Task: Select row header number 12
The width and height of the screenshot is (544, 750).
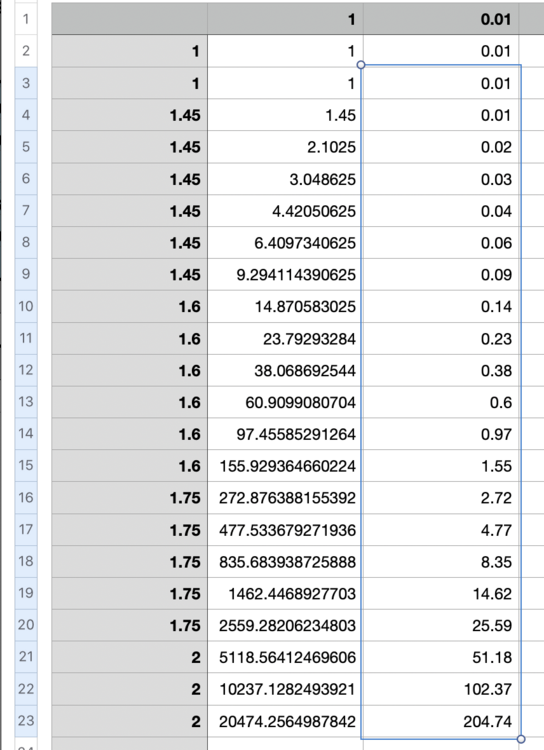Action: (26, 370)
